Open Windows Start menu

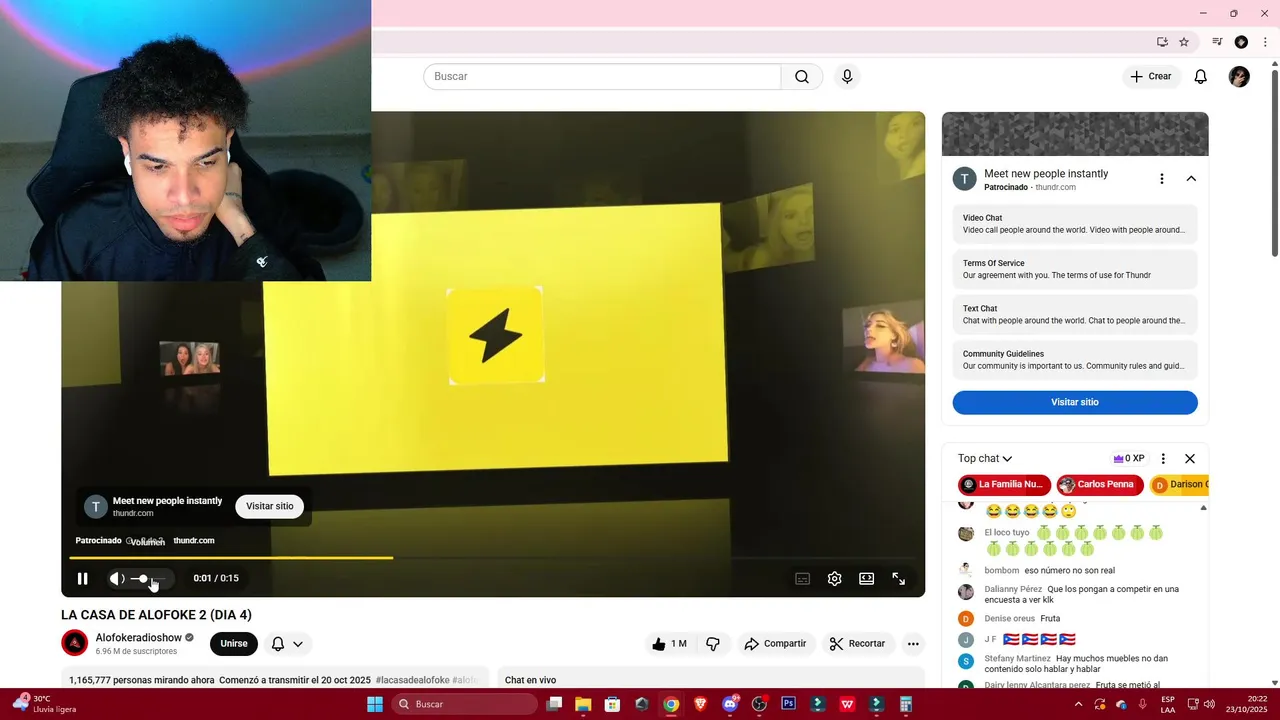pyautogui.click(x=375, y=704)
